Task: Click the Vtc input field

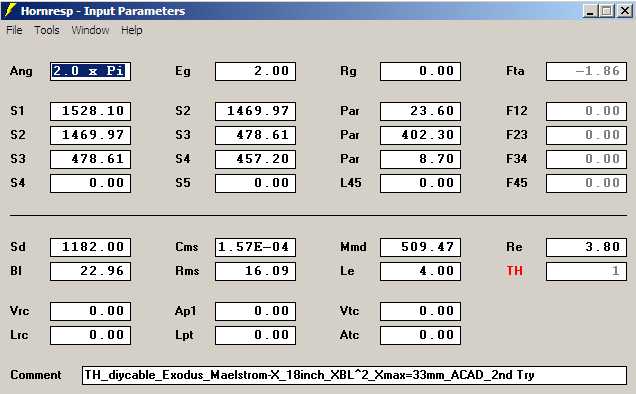Action: (420, 311)
